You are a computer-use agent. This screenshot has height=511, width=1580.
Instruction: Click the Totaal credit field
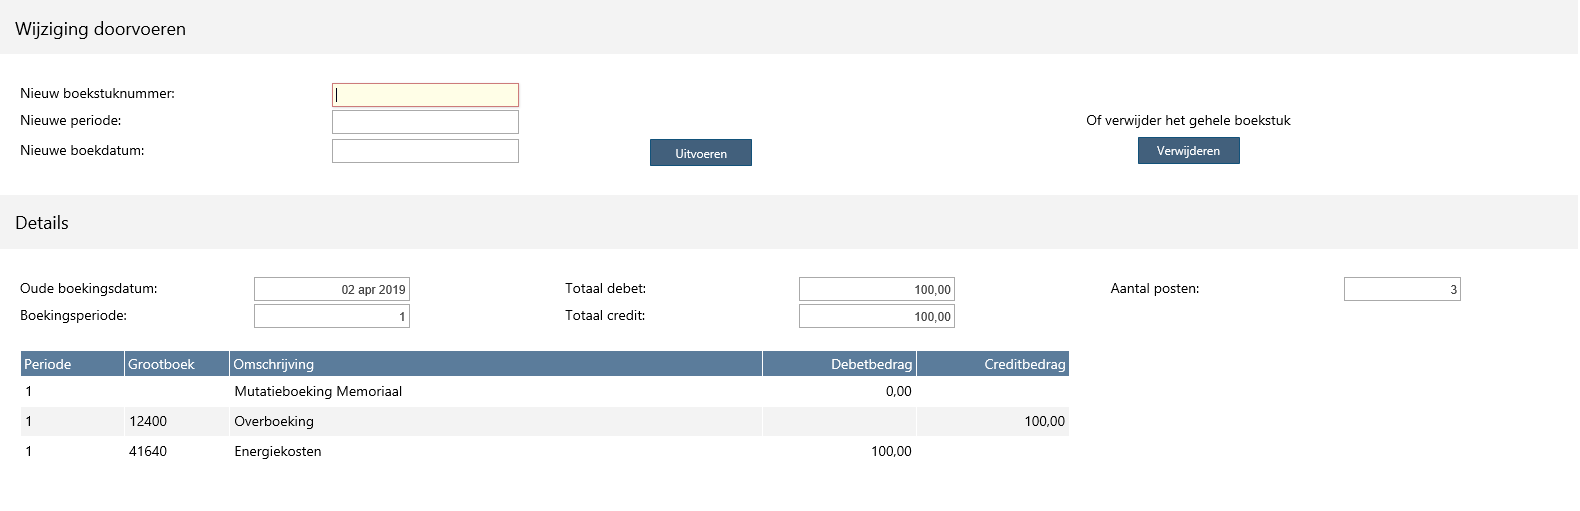[x=877, y=316]
